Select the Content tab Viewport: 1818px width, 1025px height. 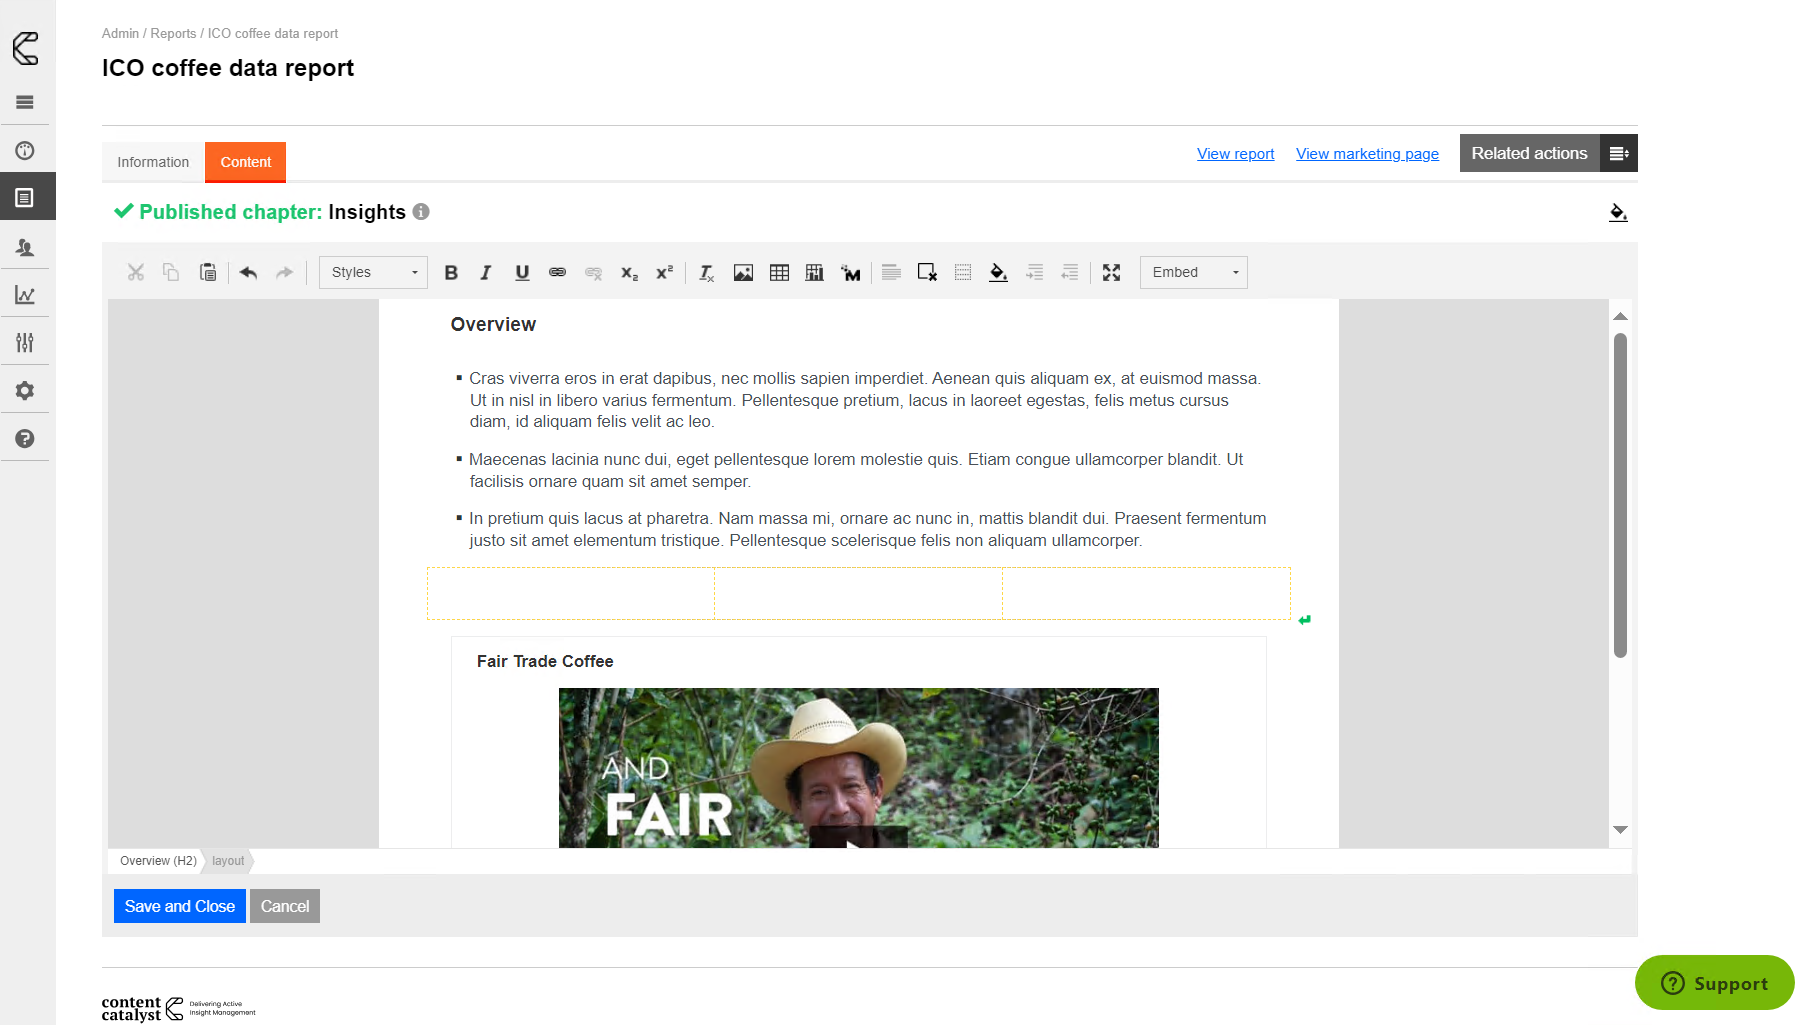[245, 162]
